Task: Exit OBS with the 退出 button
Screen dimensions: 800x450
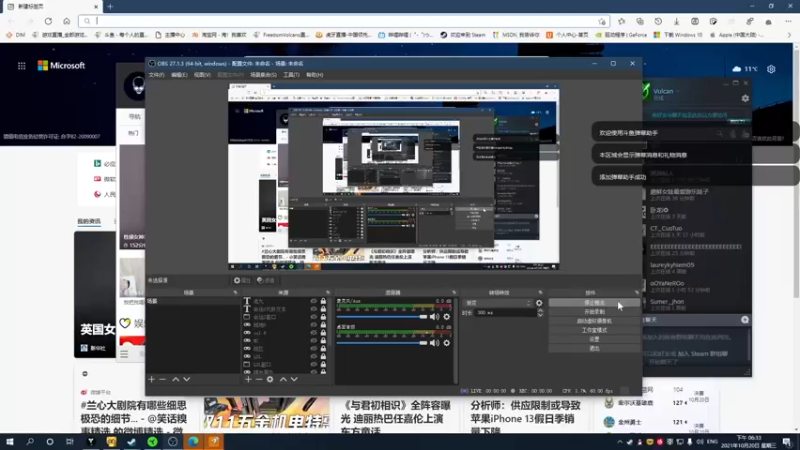Action: (594, 348)
